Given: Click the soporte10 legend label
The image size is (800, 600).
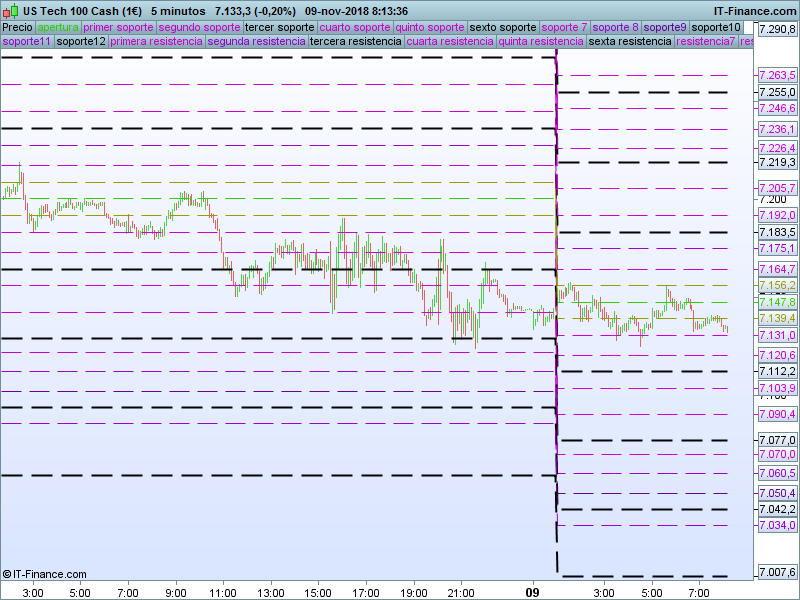Looking at the screenshot, I should point(716,27).
